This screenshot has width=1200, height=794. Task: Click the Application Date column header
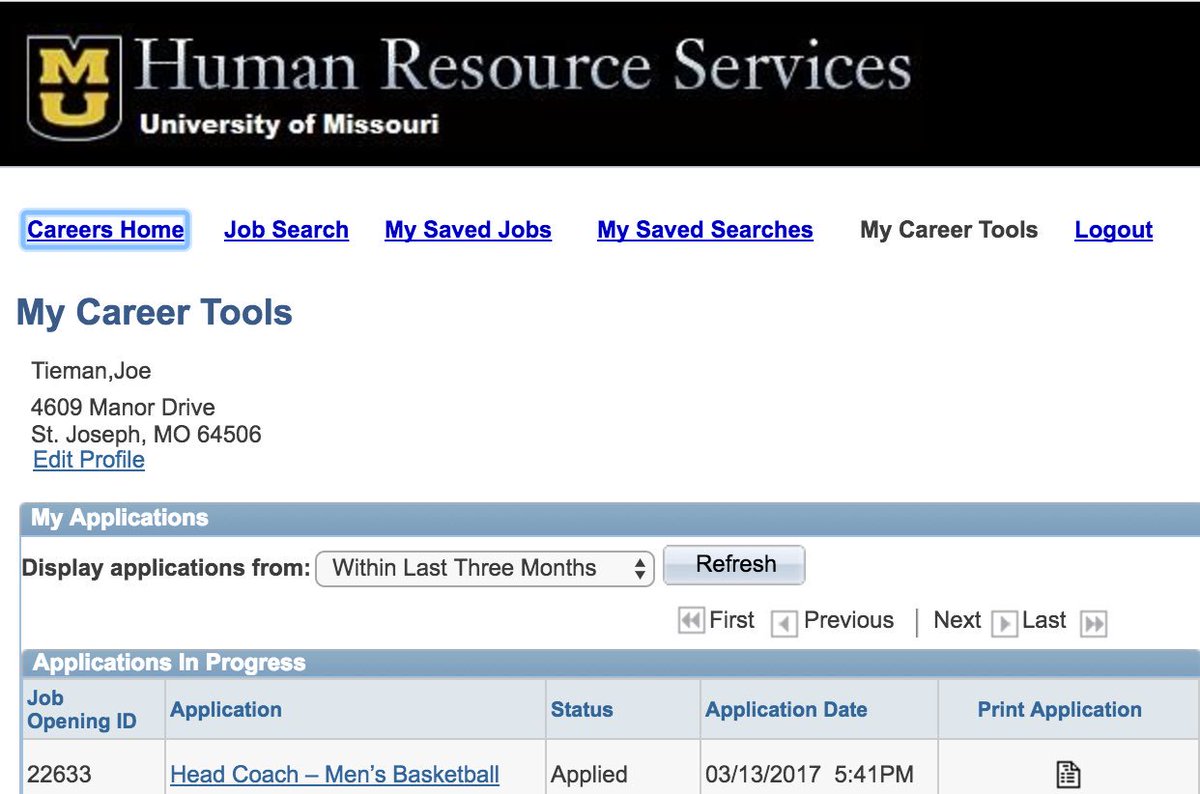point(786,710)
